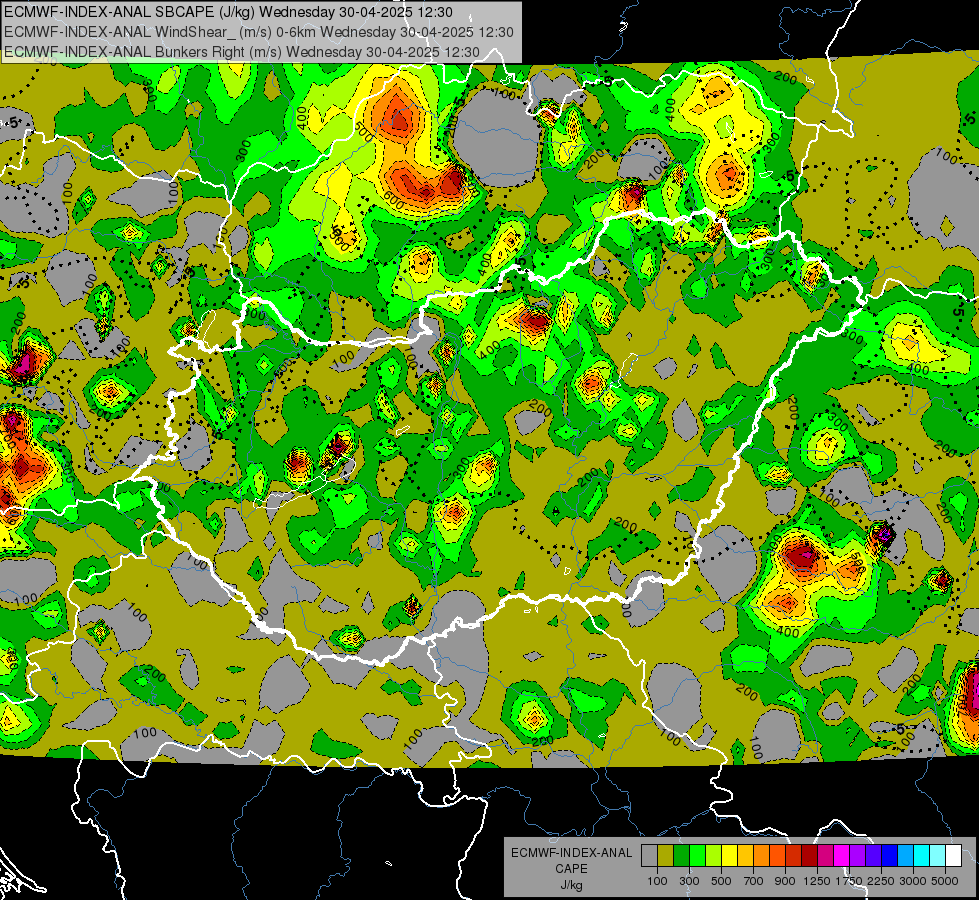This screenshot has height=900, width=979.
Task: Click the 3000 legend scale value
Action: (x=913, y=881)
